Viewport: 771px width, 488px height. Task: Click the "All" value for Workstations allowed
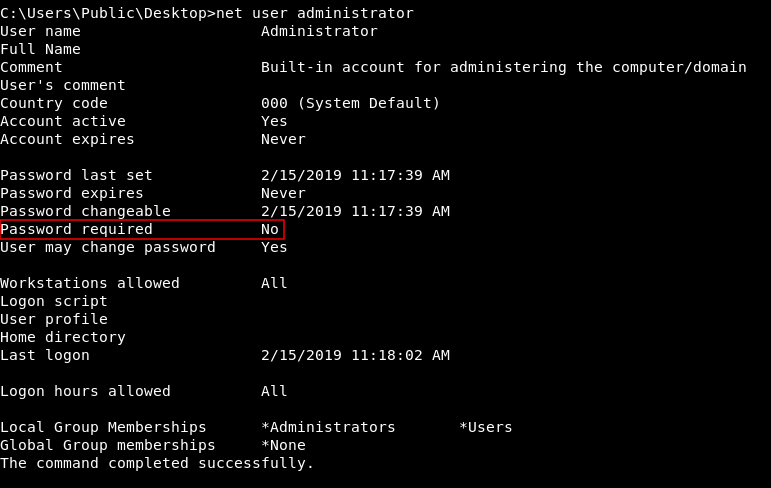point(274,283)
